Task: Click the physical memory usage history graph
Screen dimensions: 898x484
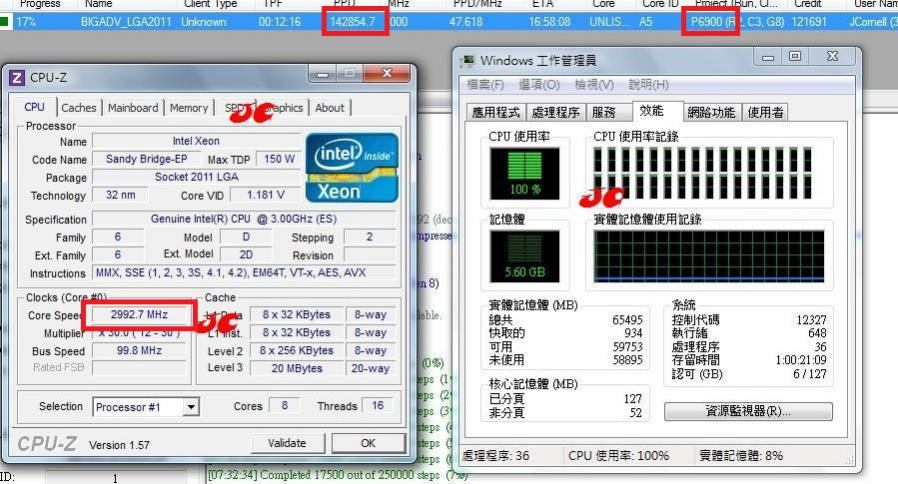Action: point(709,257)
